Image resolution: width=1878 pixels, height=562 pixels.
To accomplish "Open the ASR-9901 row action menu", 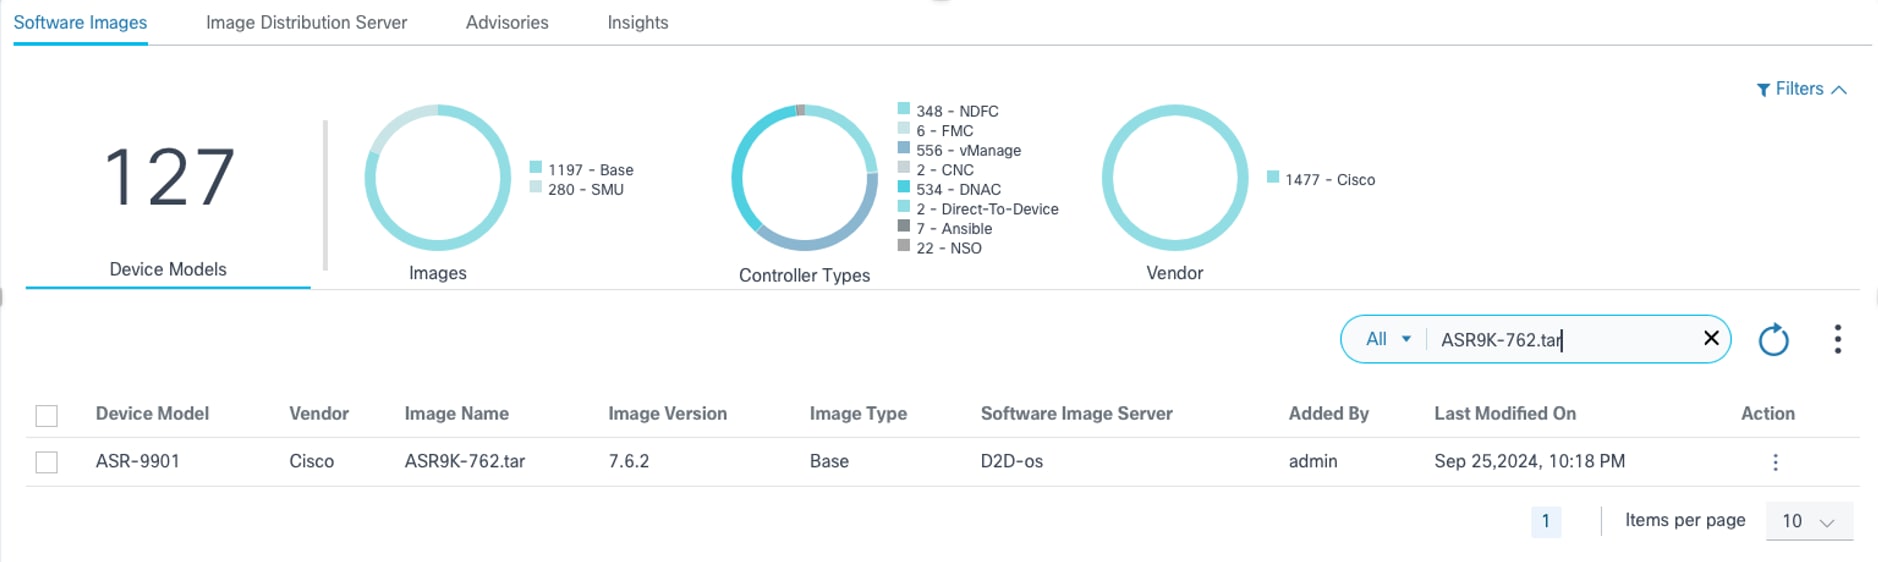I will pyautogui.click(x=1775, y=462).
